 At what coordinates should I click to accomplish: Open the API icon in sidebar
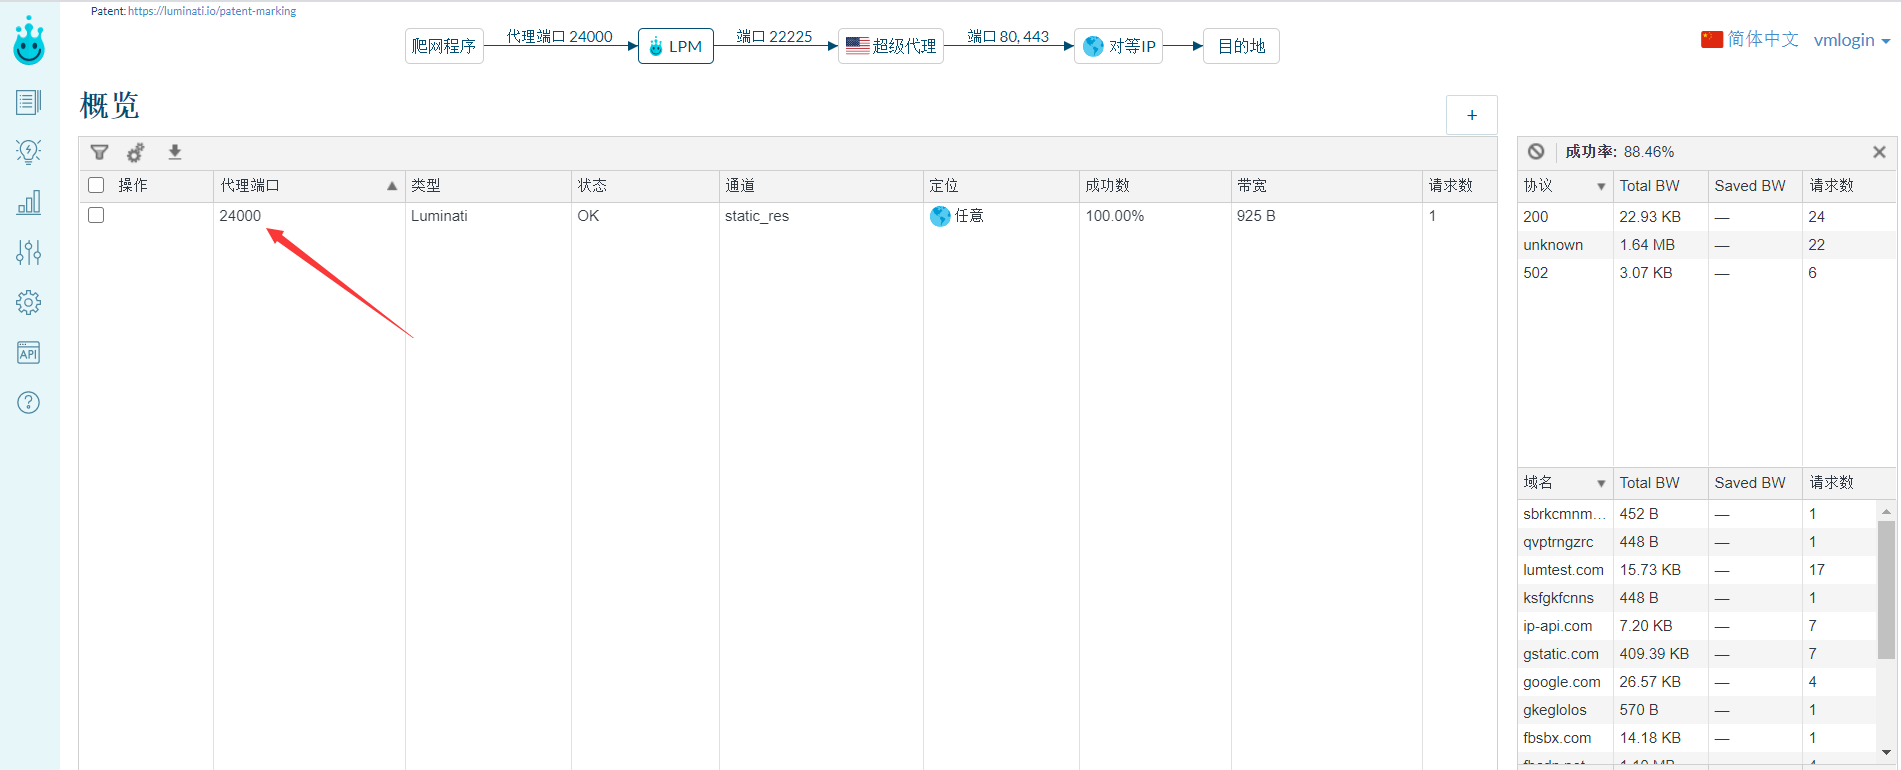click(29, 352)
